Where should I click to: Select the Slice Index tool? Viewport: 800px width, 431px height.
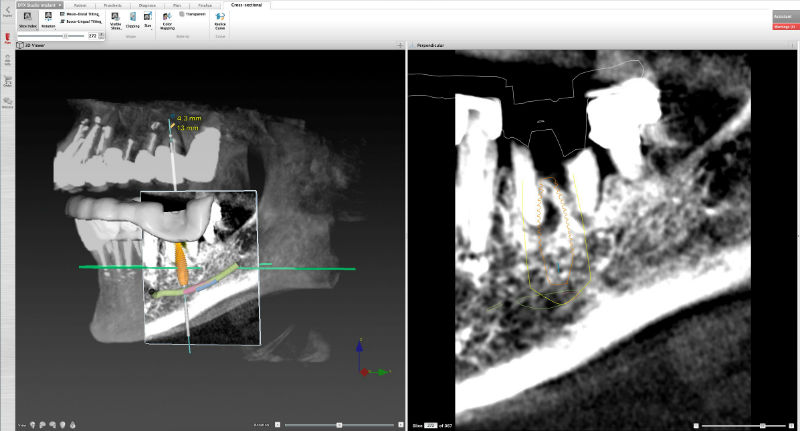(27, 19)
